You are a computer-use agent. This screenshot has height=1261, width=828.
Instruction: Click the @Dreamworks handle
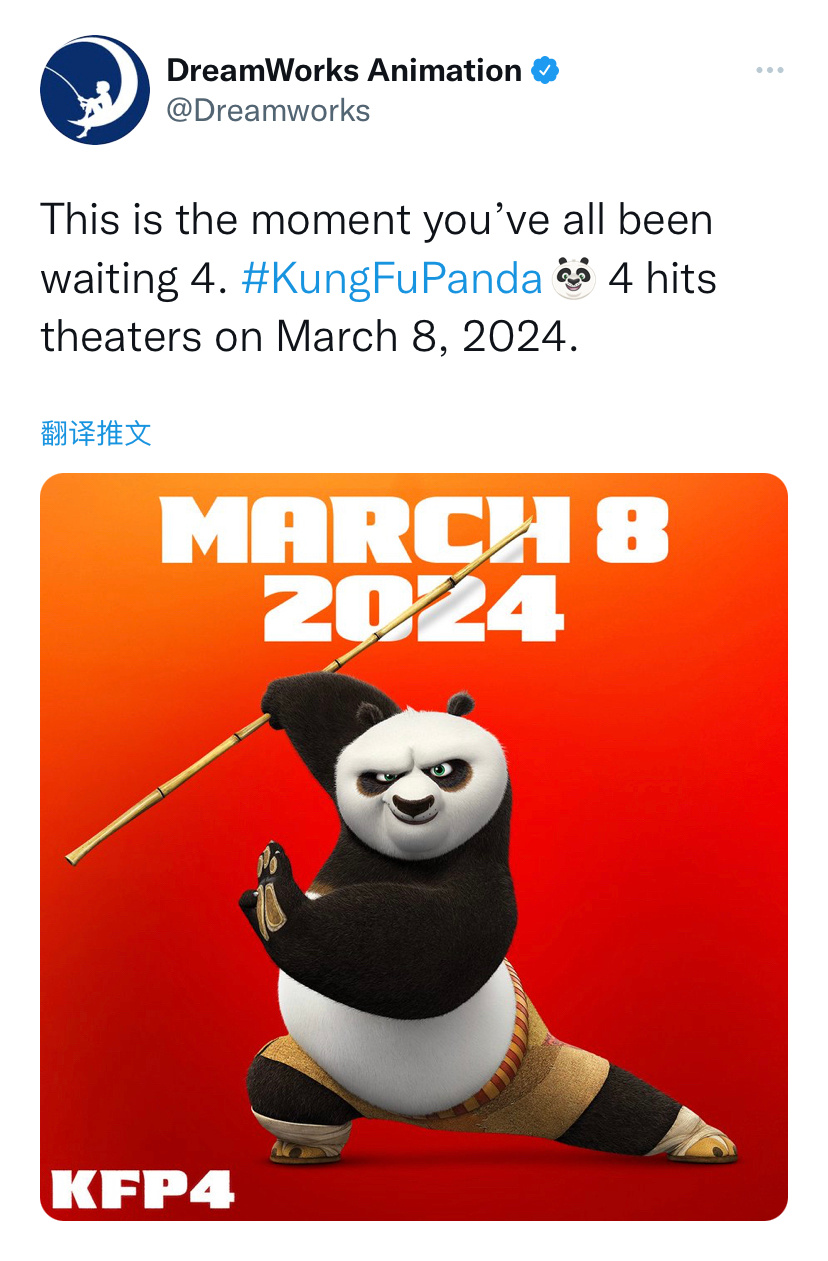click(268, 110)
